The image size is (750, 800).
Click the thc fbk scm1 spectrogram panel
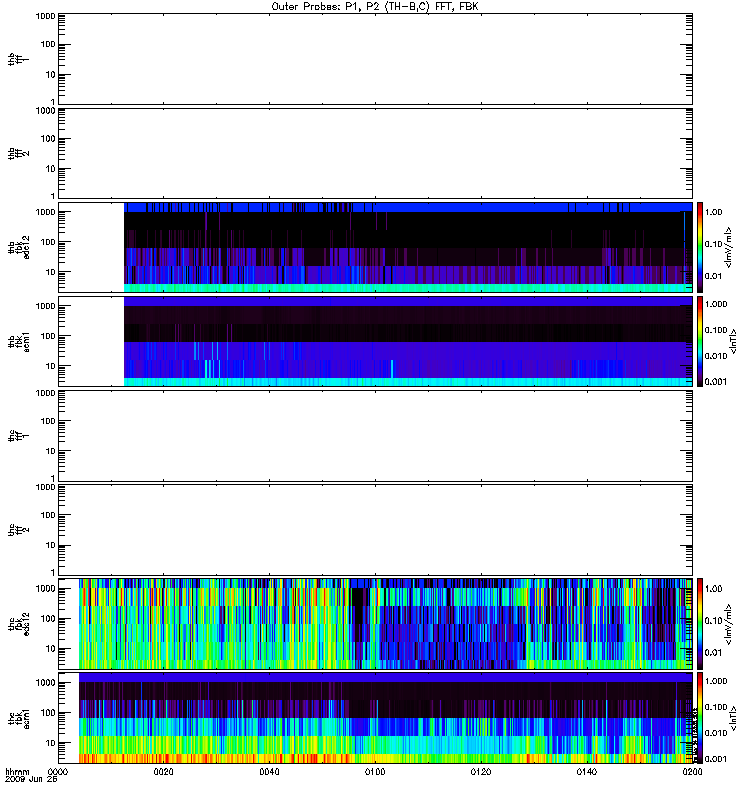click(x=375, y=718)
